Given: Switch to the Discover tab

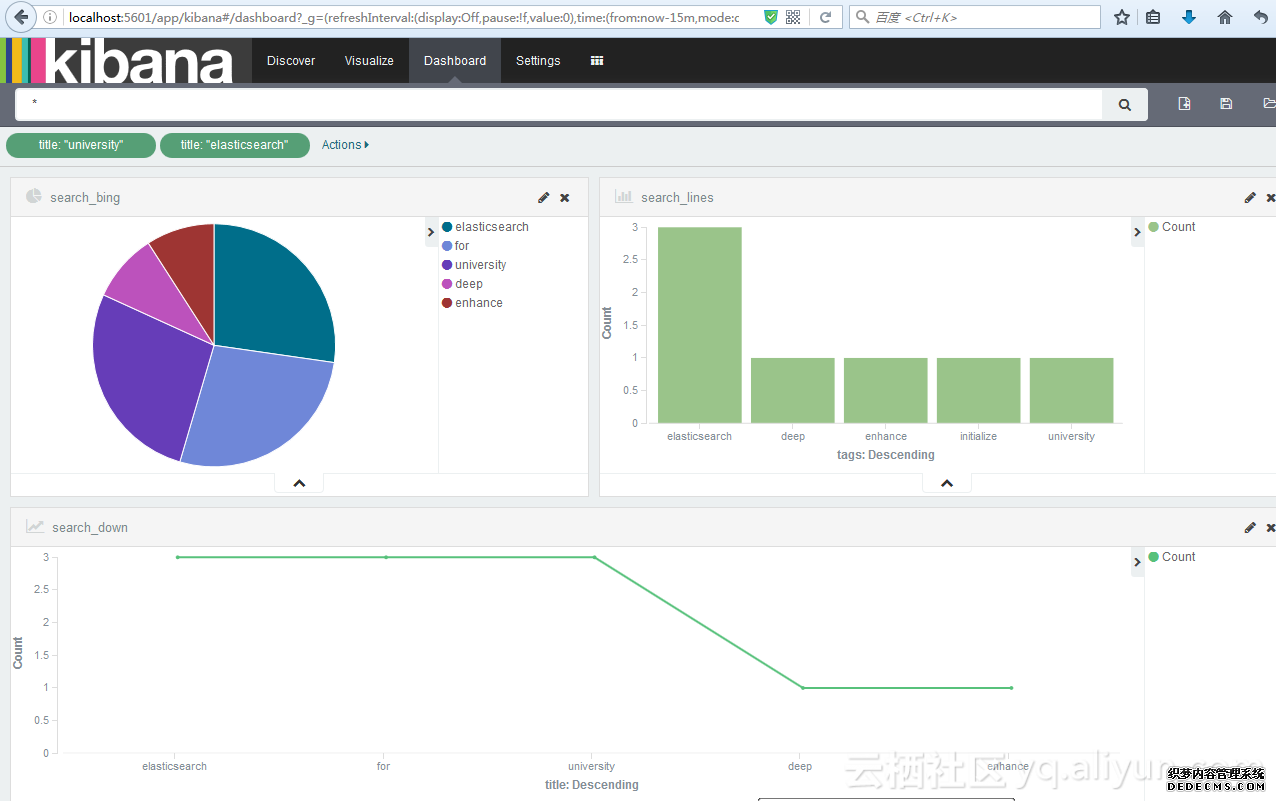Looking at the screenshot, I should [291, 61].
